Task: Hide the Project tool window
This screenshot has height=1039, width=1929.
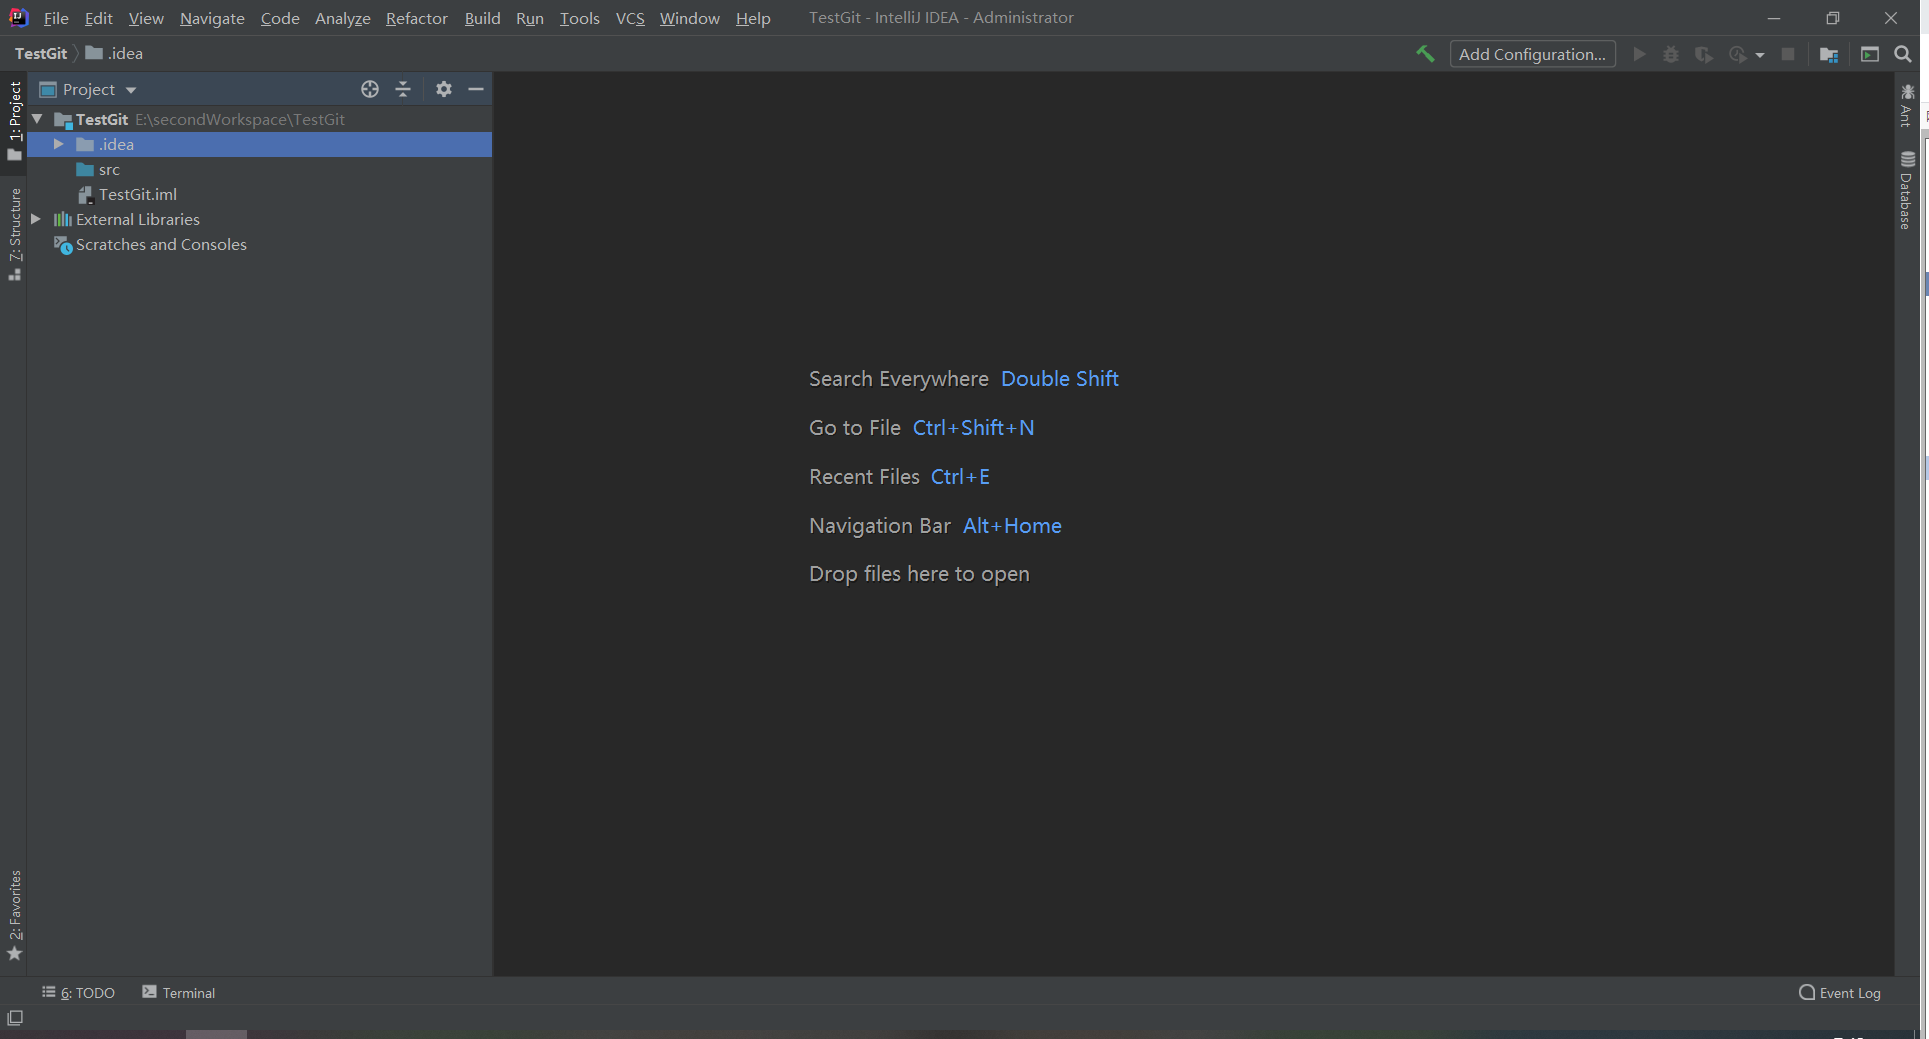Action: pyautogui.click(x=476, y=89)
